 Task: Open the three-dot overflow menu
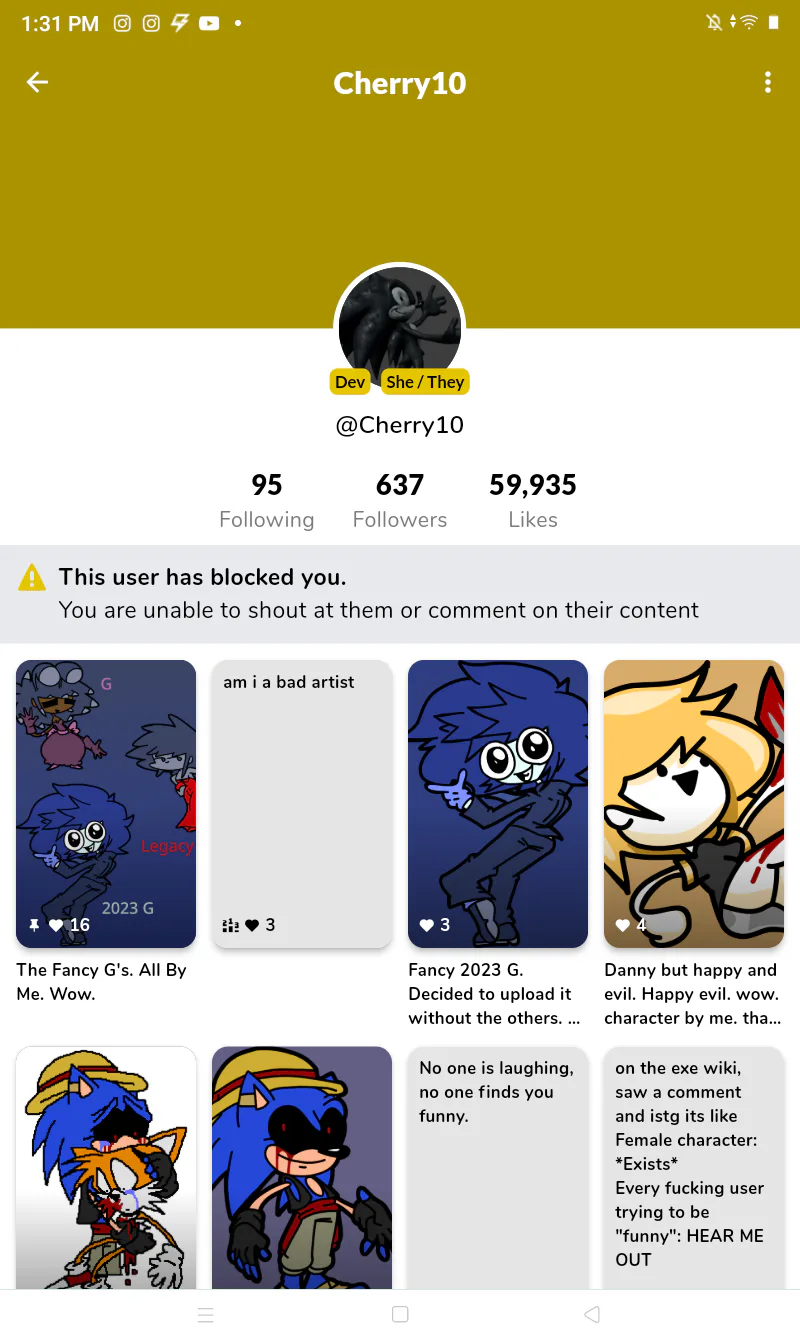(768, 83)
